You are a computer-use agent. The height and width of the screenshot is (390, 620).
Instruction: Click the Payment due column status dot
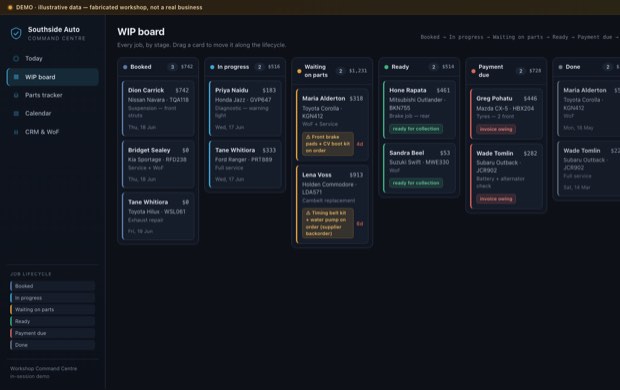point(473,71)
